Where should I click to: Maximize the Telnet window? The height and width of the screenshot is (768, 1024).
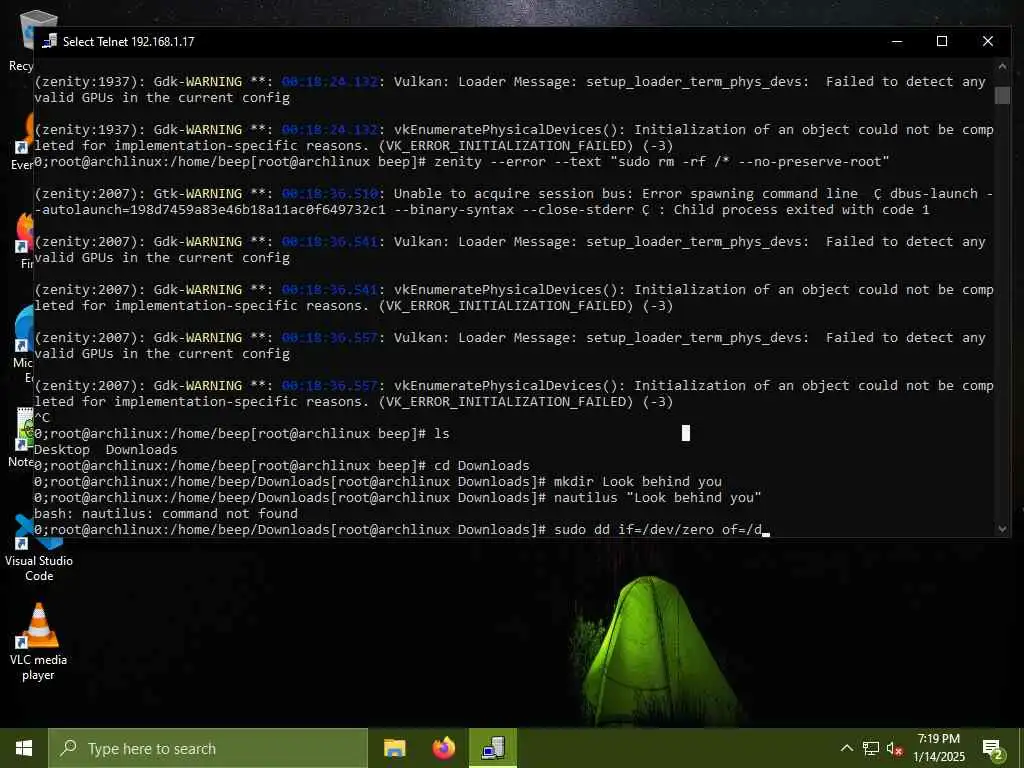[x=942, y=41]
